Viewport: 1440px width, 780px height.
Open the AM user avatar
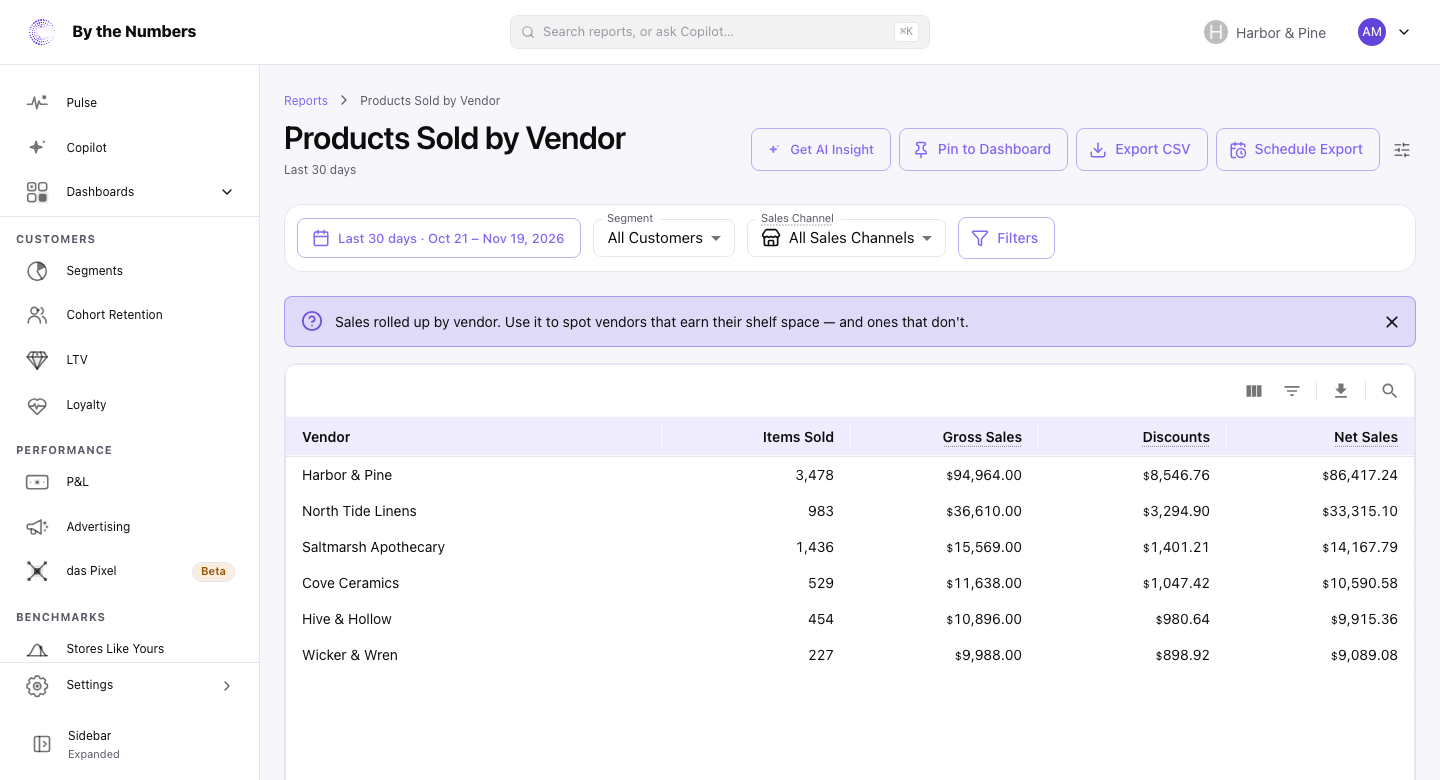(1372, 32)
